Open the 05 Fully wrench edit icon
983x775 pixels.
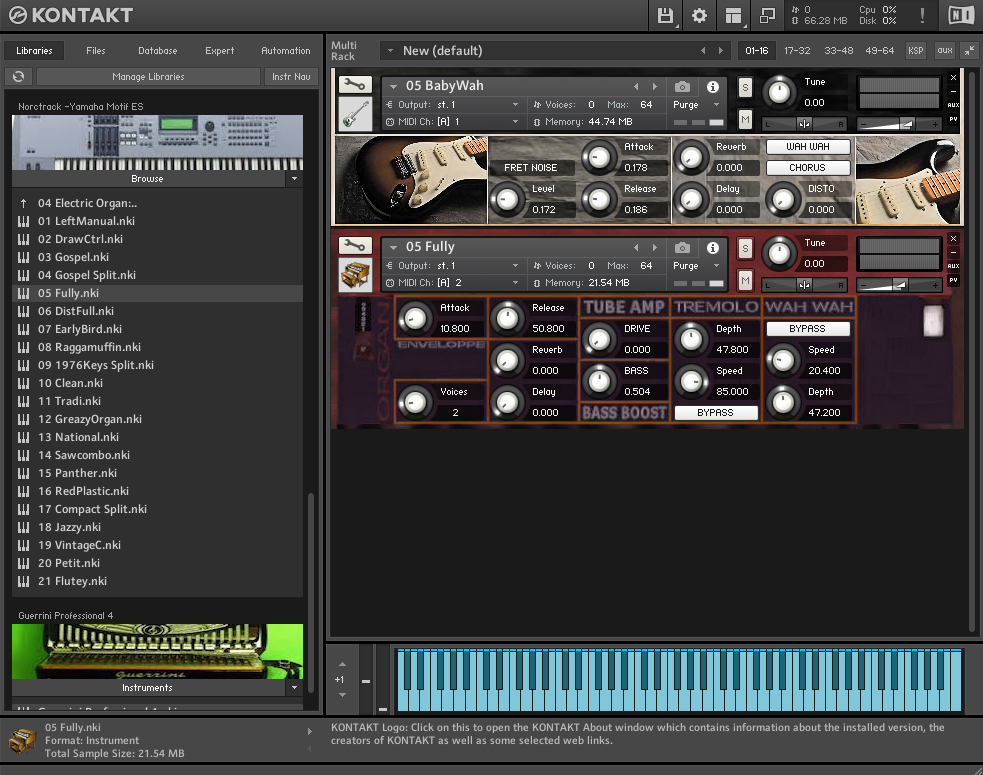tap(355, 246)
